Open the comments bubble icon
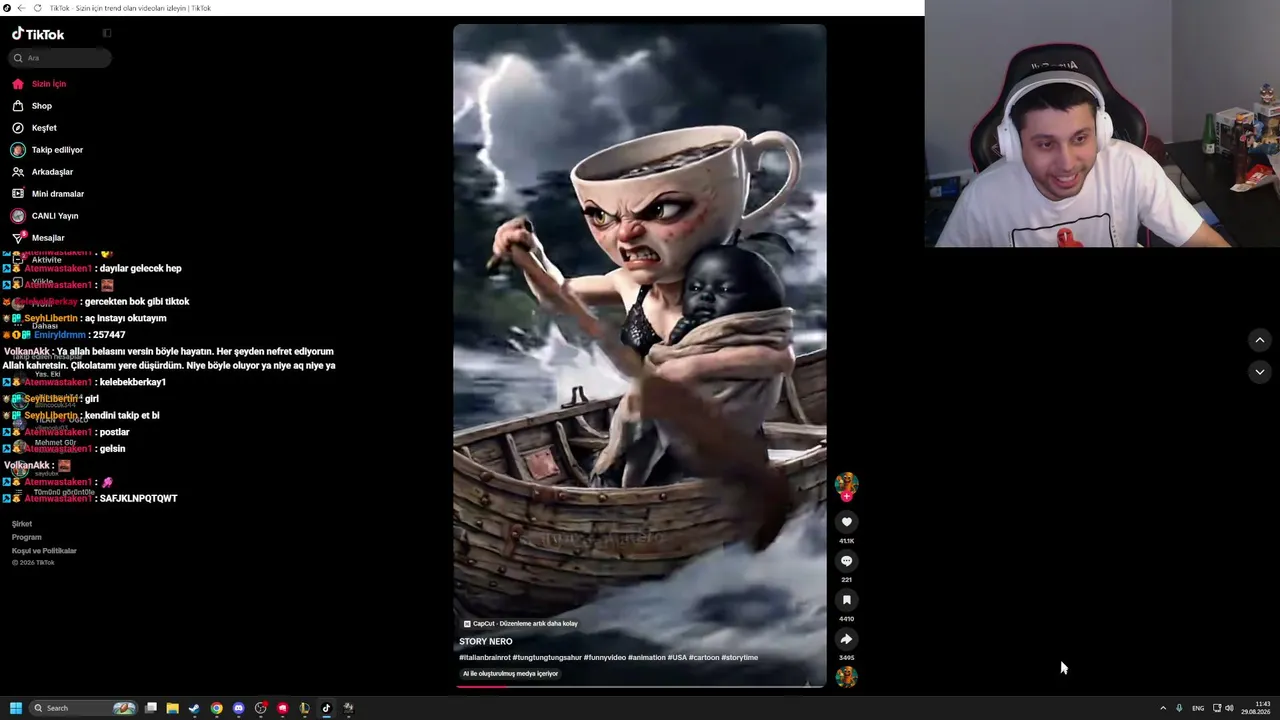 coord(847,561)
